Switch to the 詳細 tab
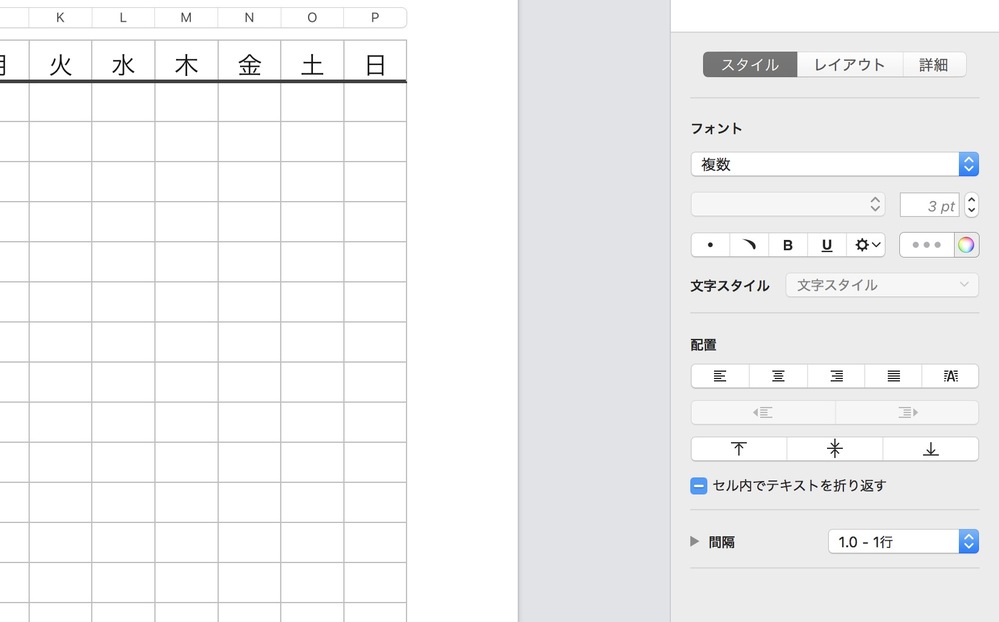 point(934,64)
